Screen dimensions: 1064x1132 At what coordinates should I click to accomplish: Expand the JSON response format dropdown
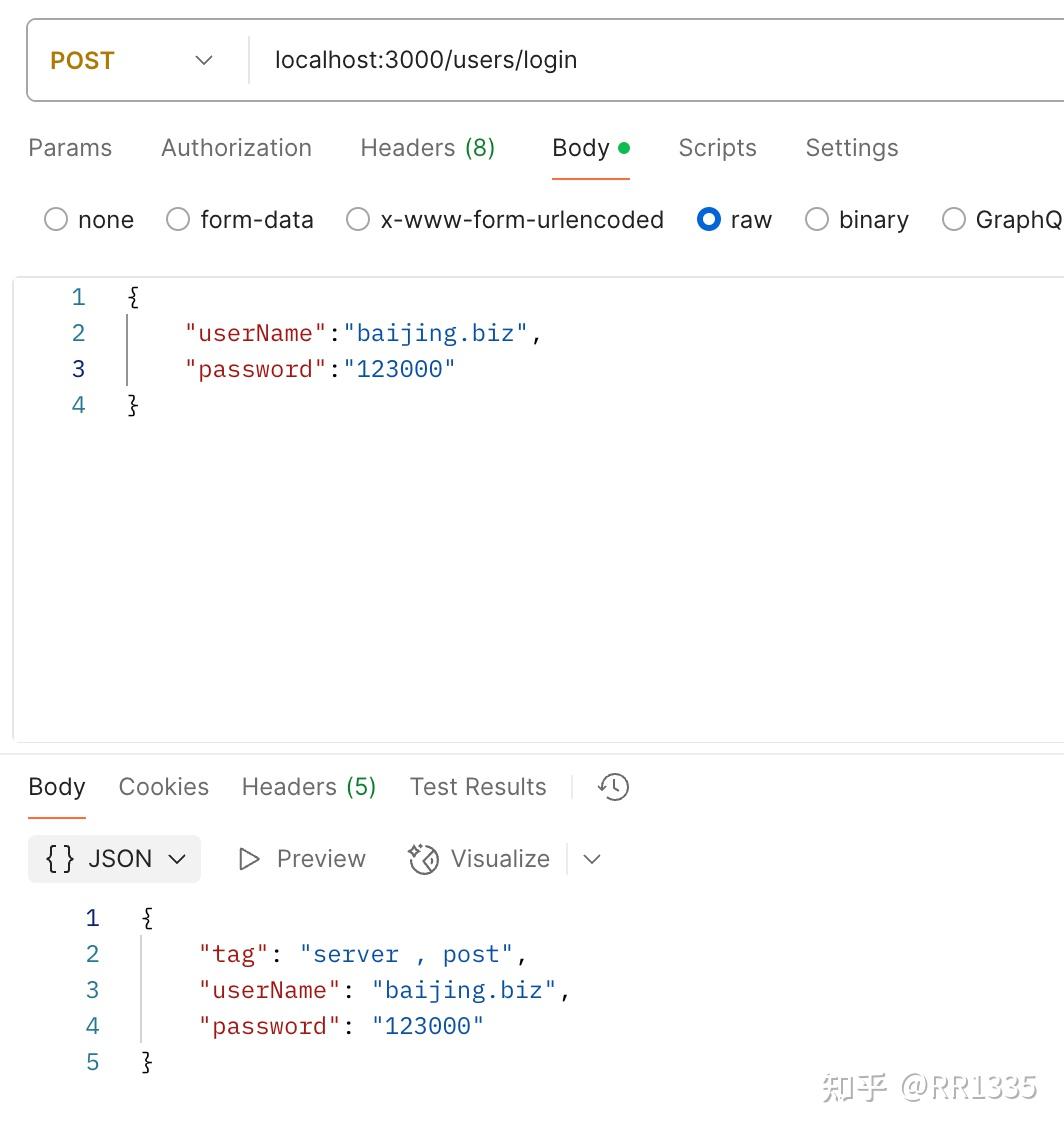177,859
